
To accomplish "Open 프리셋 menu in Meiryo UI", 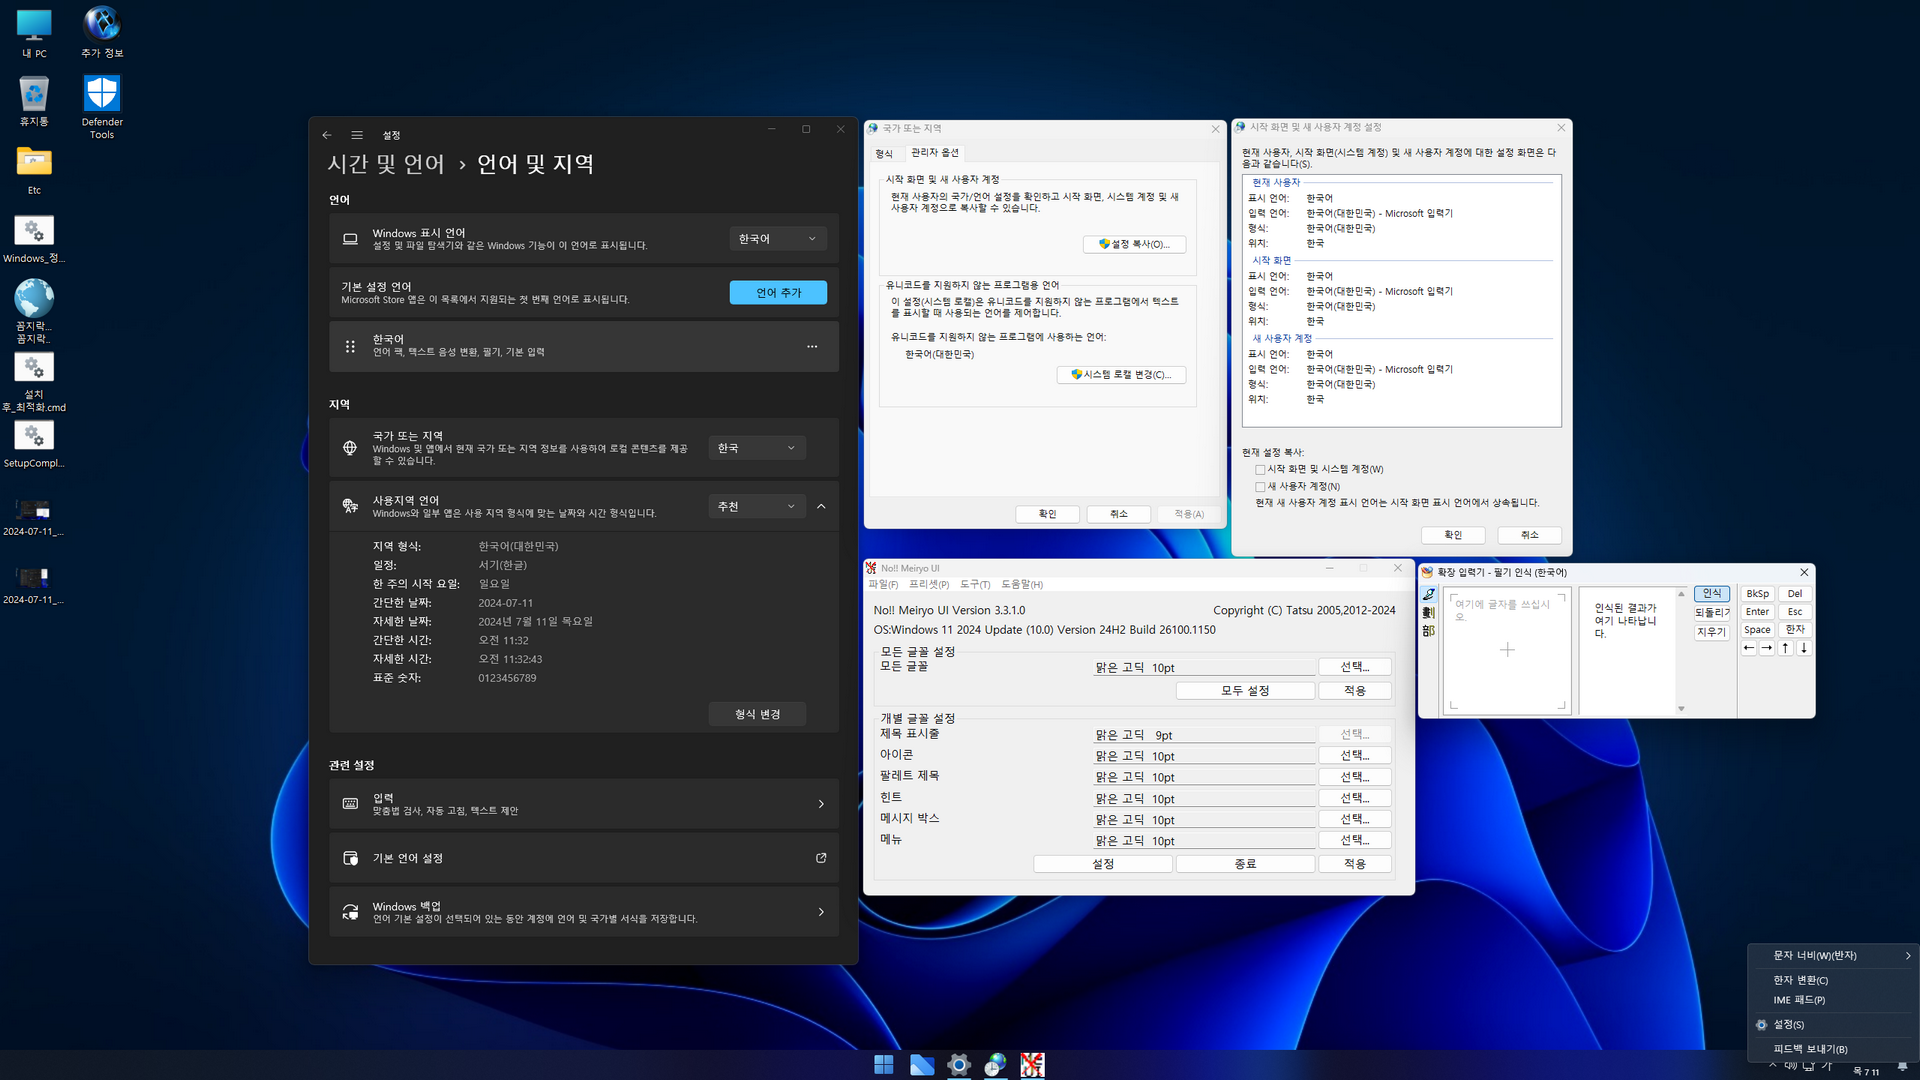I will (928, 584).
